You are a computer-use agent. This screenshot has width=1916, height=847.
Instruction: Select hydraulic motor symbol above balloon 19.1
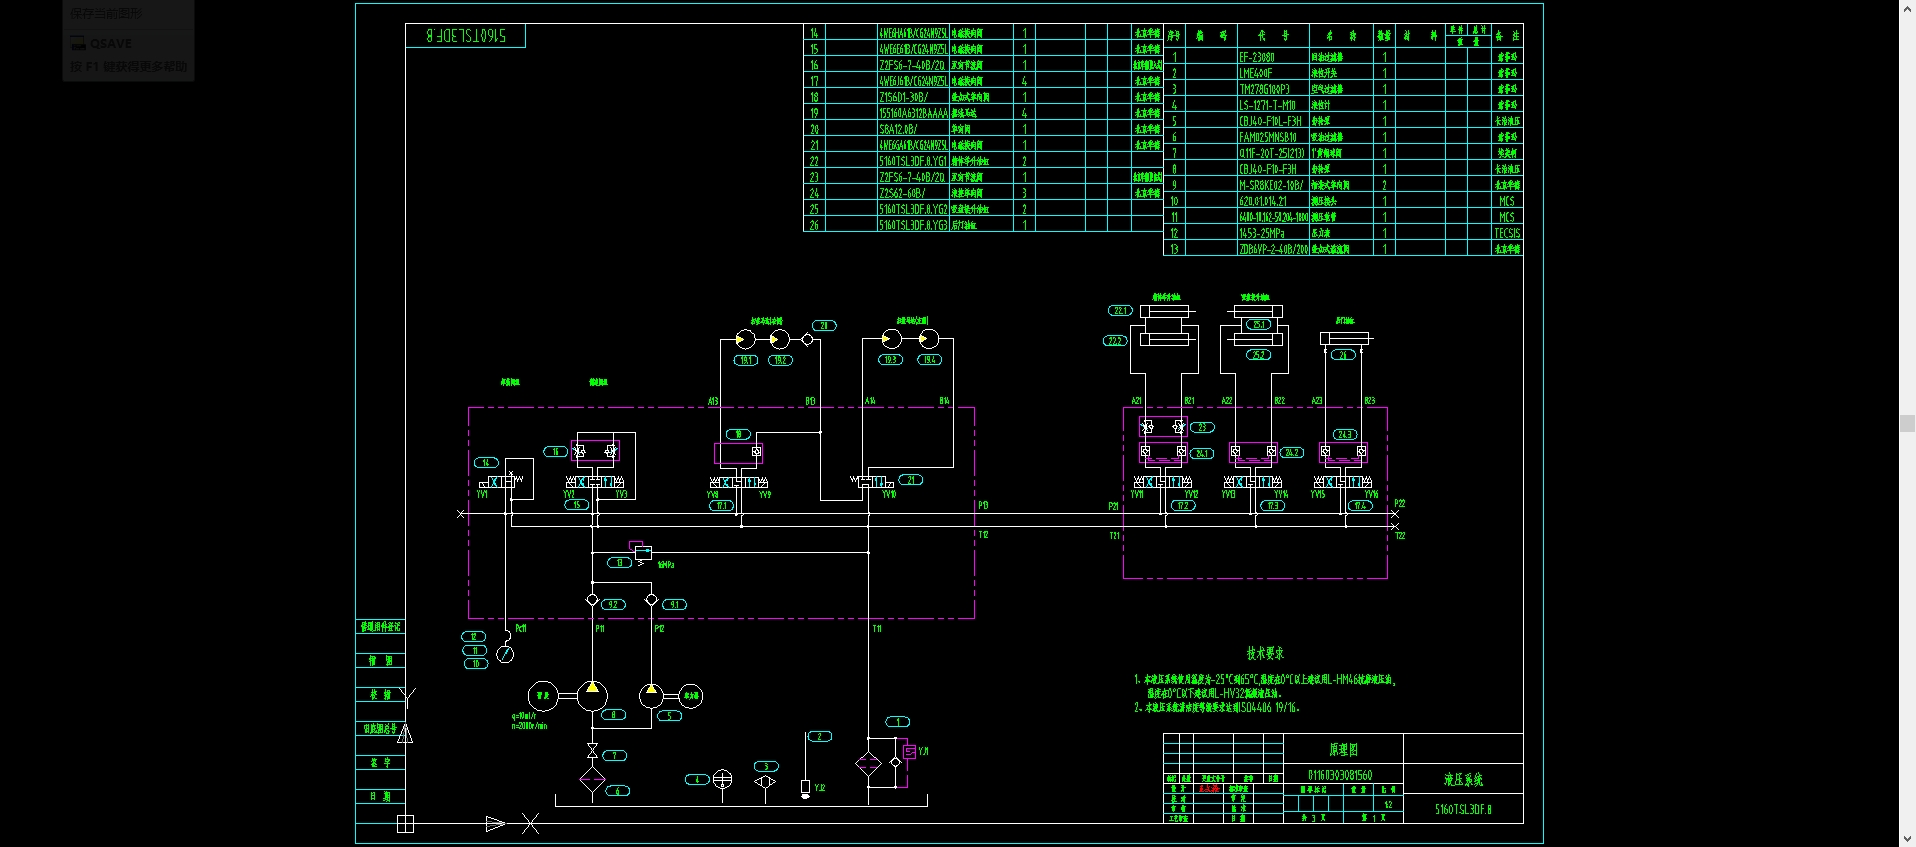(x=745, y=339)
